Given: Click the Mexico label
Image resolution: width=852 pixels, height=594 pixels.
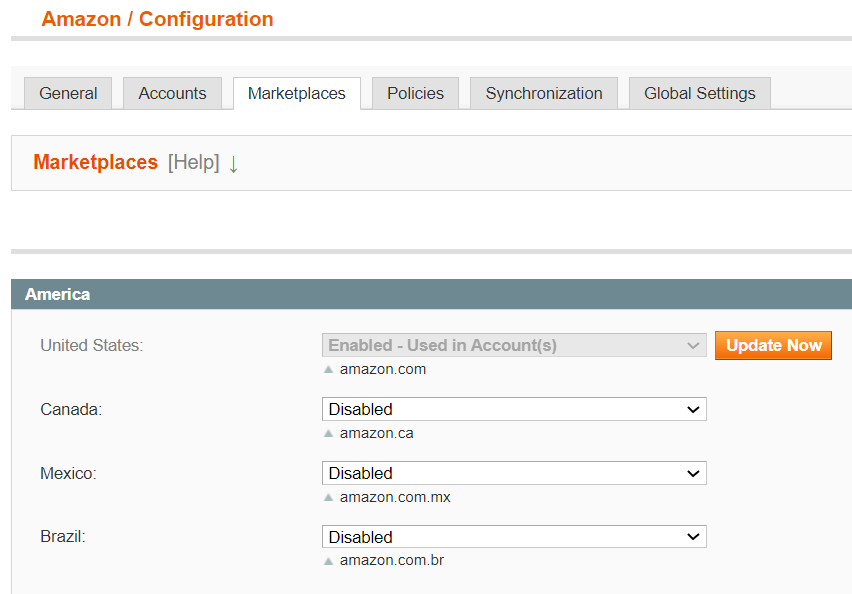Looking at the screenshot, I should pyautogui.click(x=68, y=473).
